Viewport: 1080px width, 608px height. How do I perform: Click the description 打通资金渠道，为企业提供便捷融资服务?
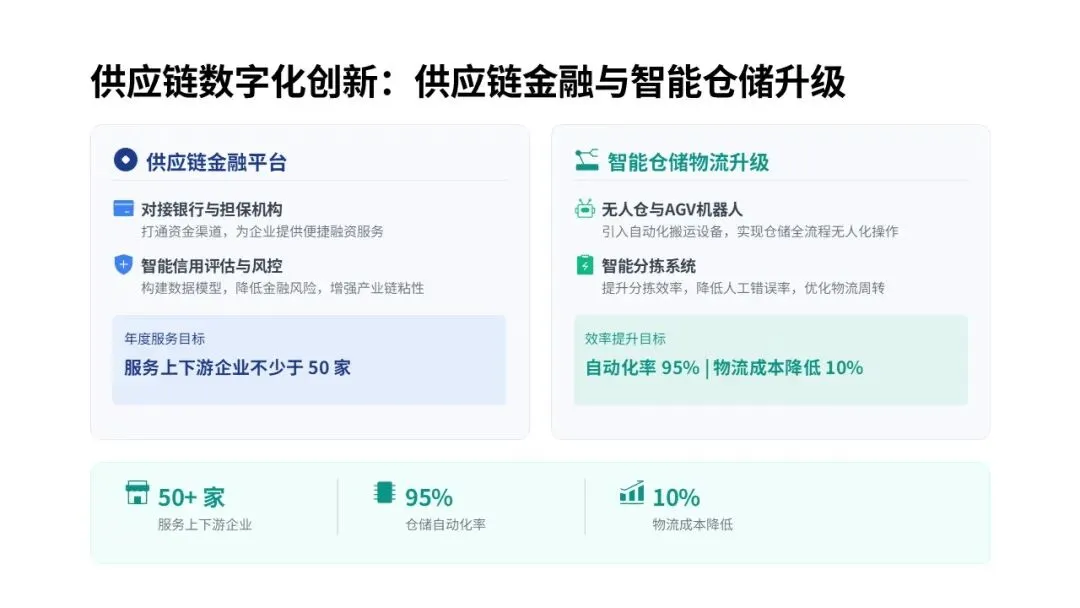(262, 231)
